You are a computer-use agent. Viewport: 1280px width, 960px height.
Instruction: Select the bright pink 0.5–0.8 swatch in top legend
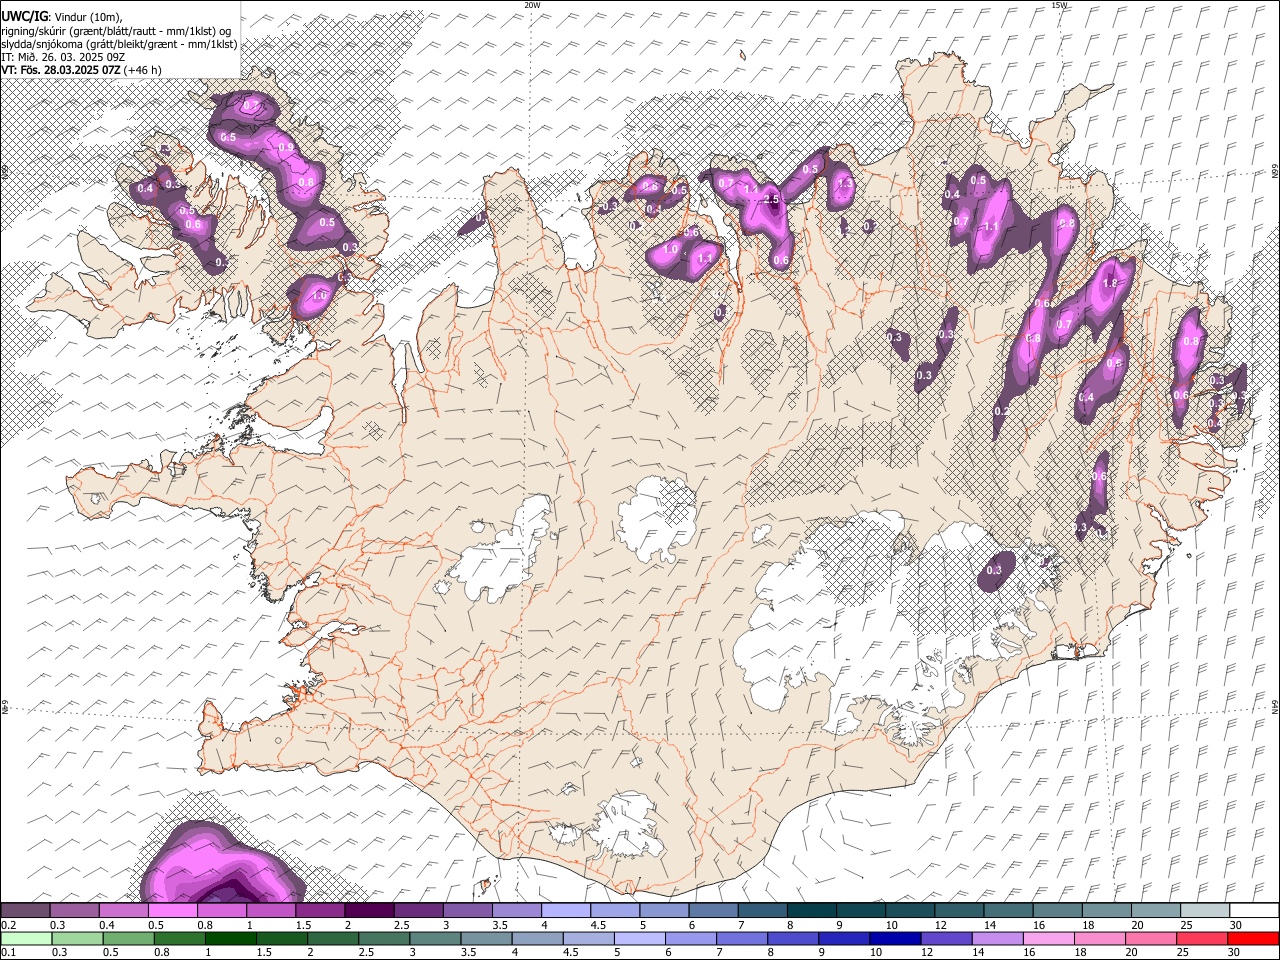[x=173, y=911]
